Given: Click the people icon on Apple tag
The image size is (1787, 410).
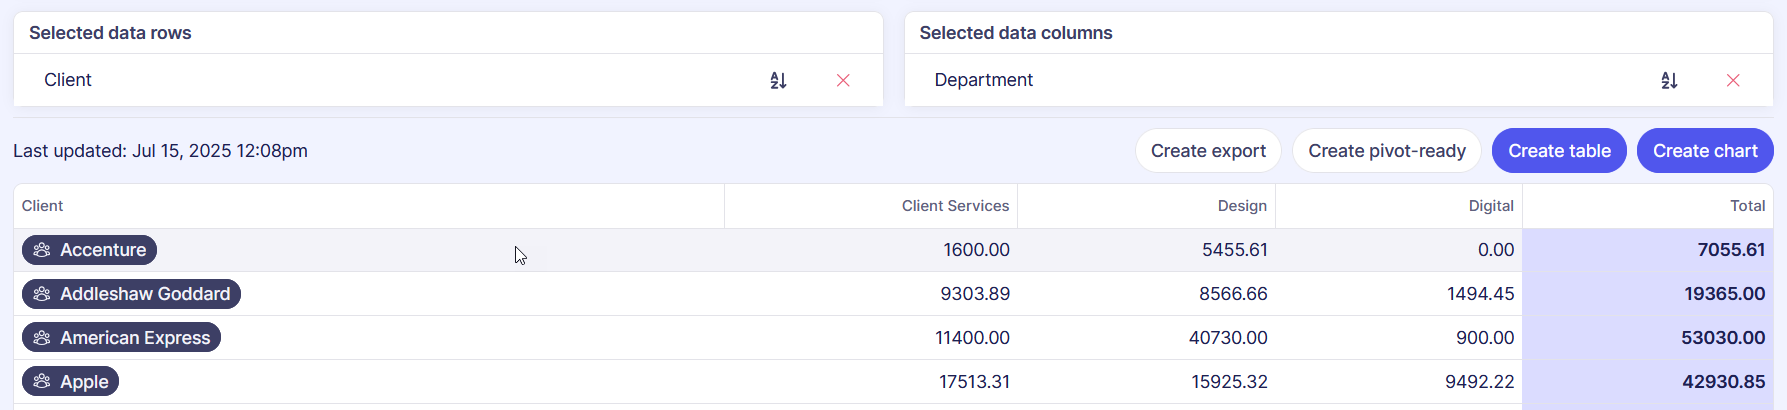Looking at the screenshot, I should [x=42, y=382].
